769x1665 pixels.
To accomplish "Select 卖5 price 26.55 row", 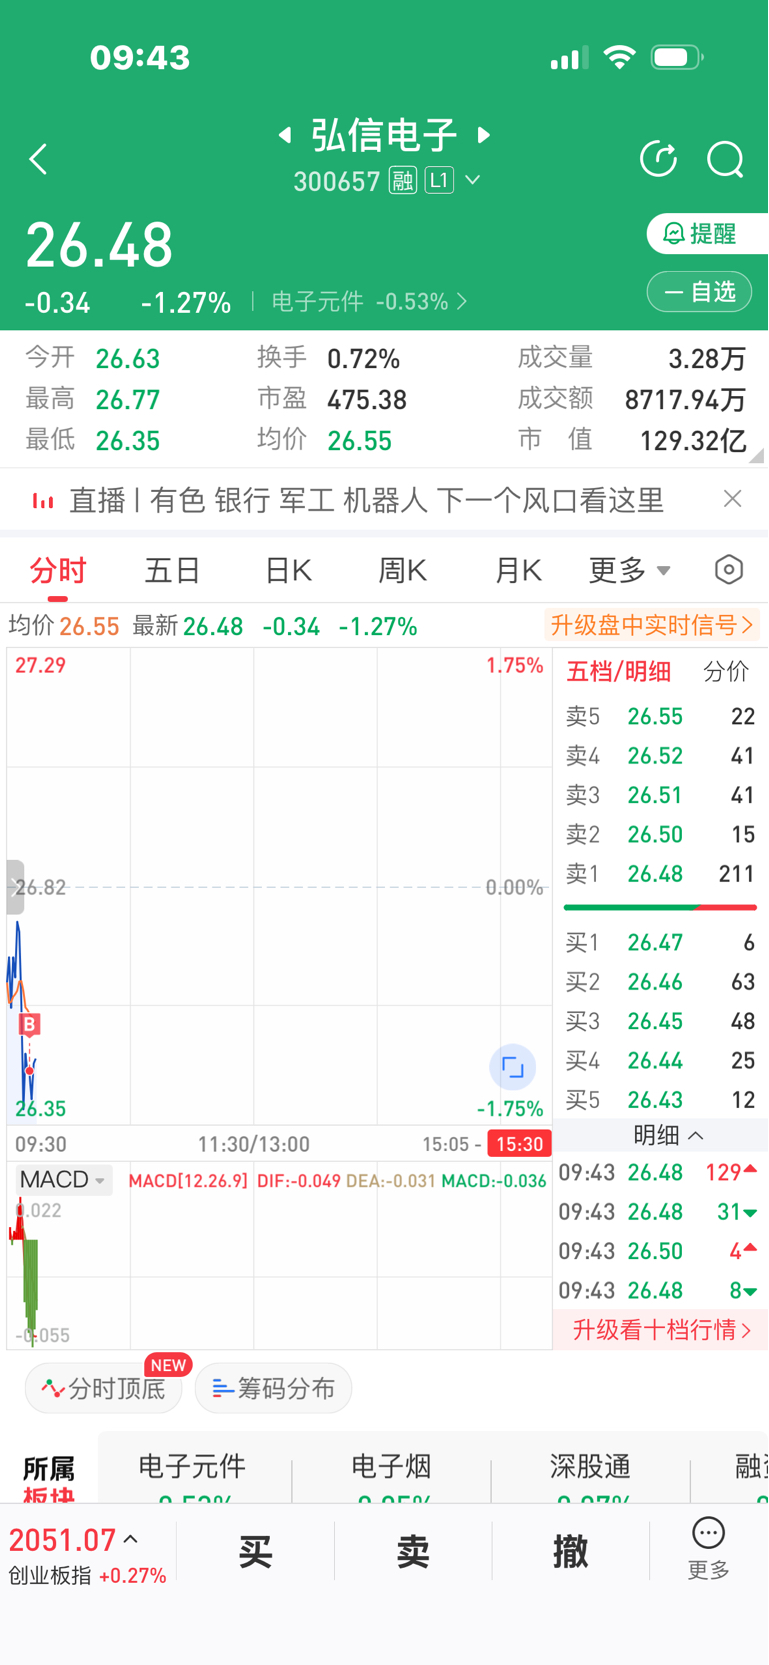I will click(x=660, y=716).
